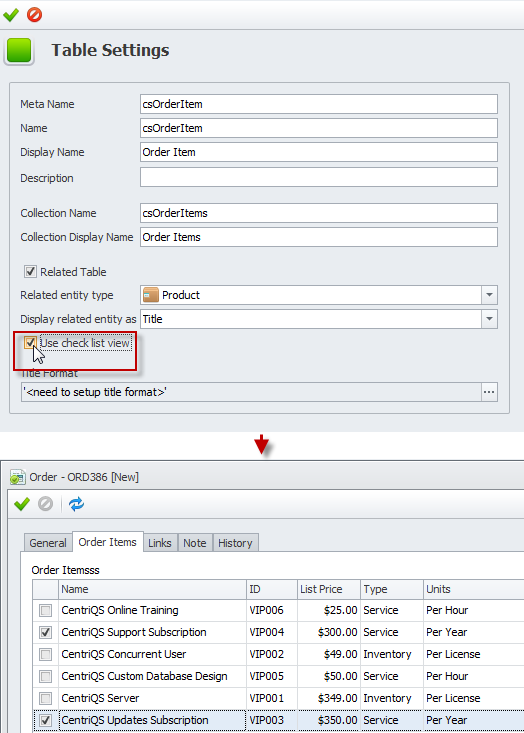Screen dimensions: 524x733
Task: Expand the Display related entity as dropdown
Action: click(489, 319)
